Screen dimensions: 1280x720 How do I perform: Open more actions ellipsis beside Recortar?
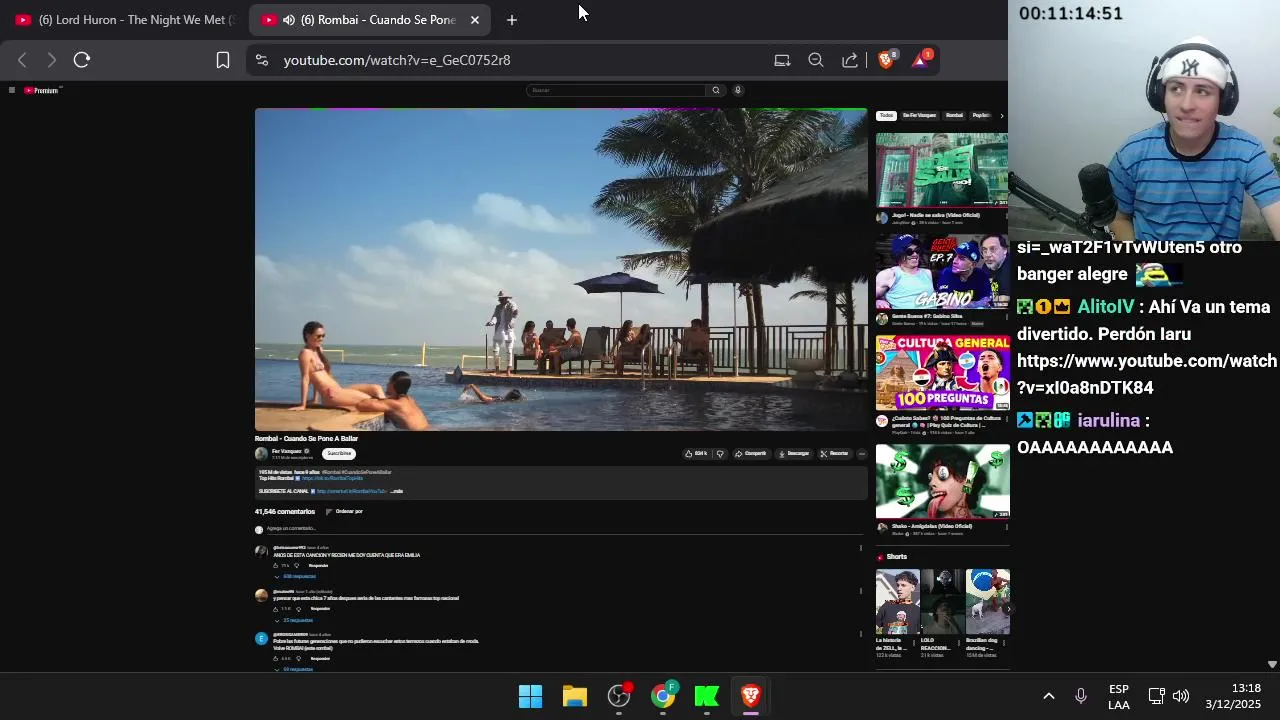tap(861, 453)
